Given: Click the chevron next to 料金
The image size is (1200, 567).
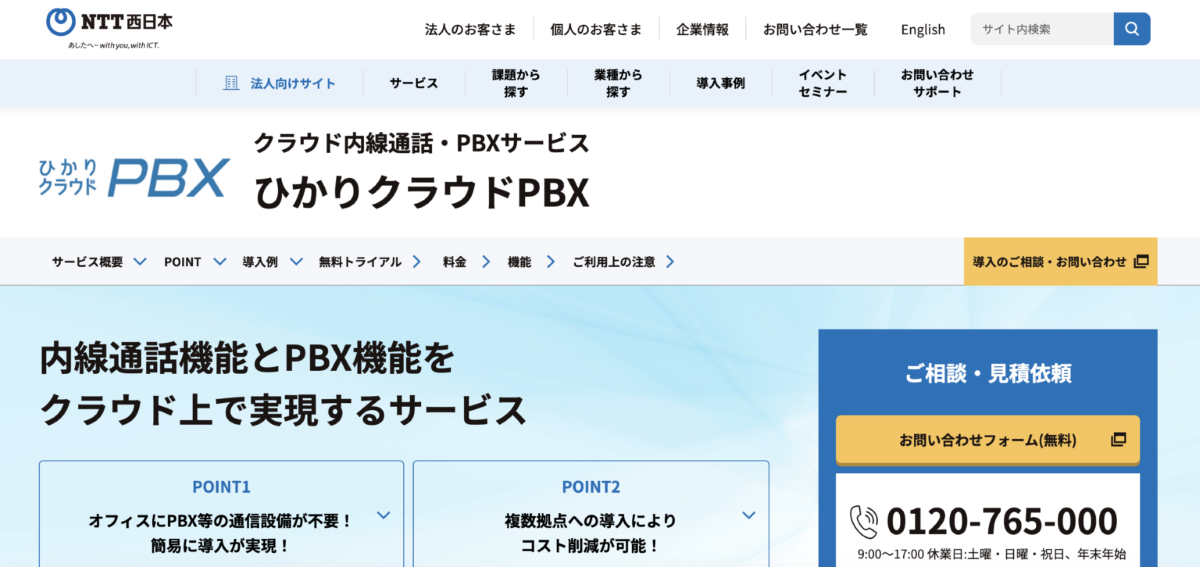Looking at the screenshot, I should coord(486,262).
